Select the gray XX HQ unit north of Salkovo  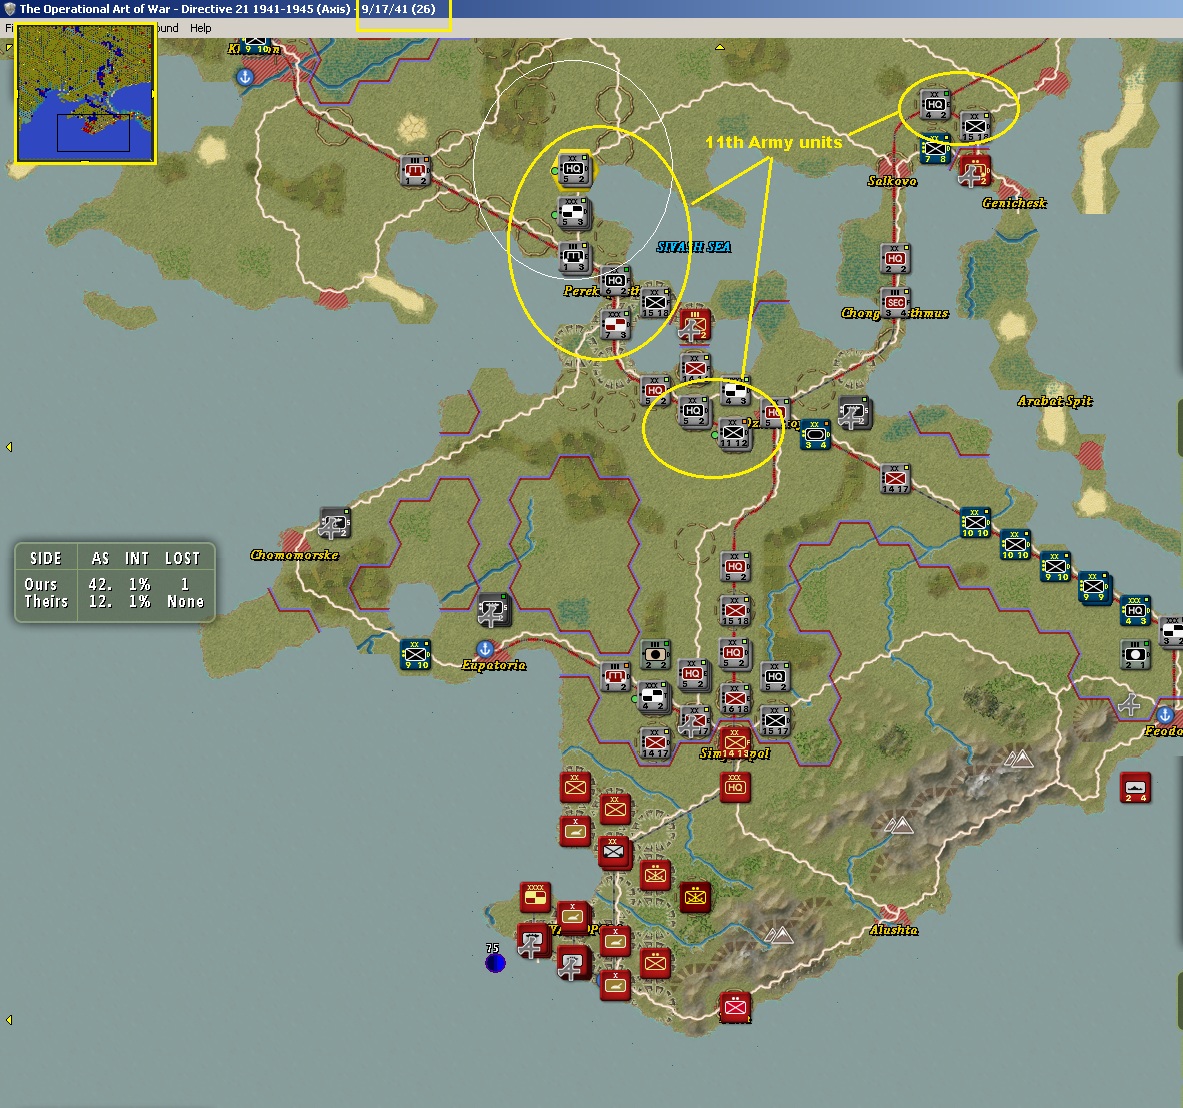935,105
